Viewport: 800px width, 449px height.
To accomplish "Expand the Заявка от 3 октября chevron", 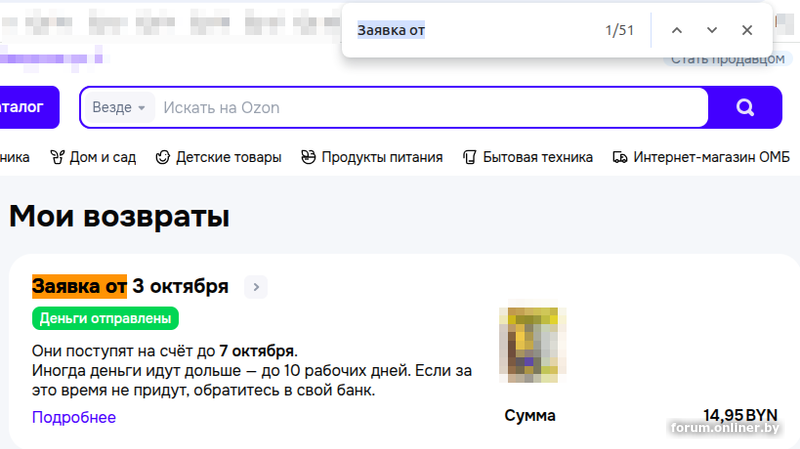I will pos(256,287).
